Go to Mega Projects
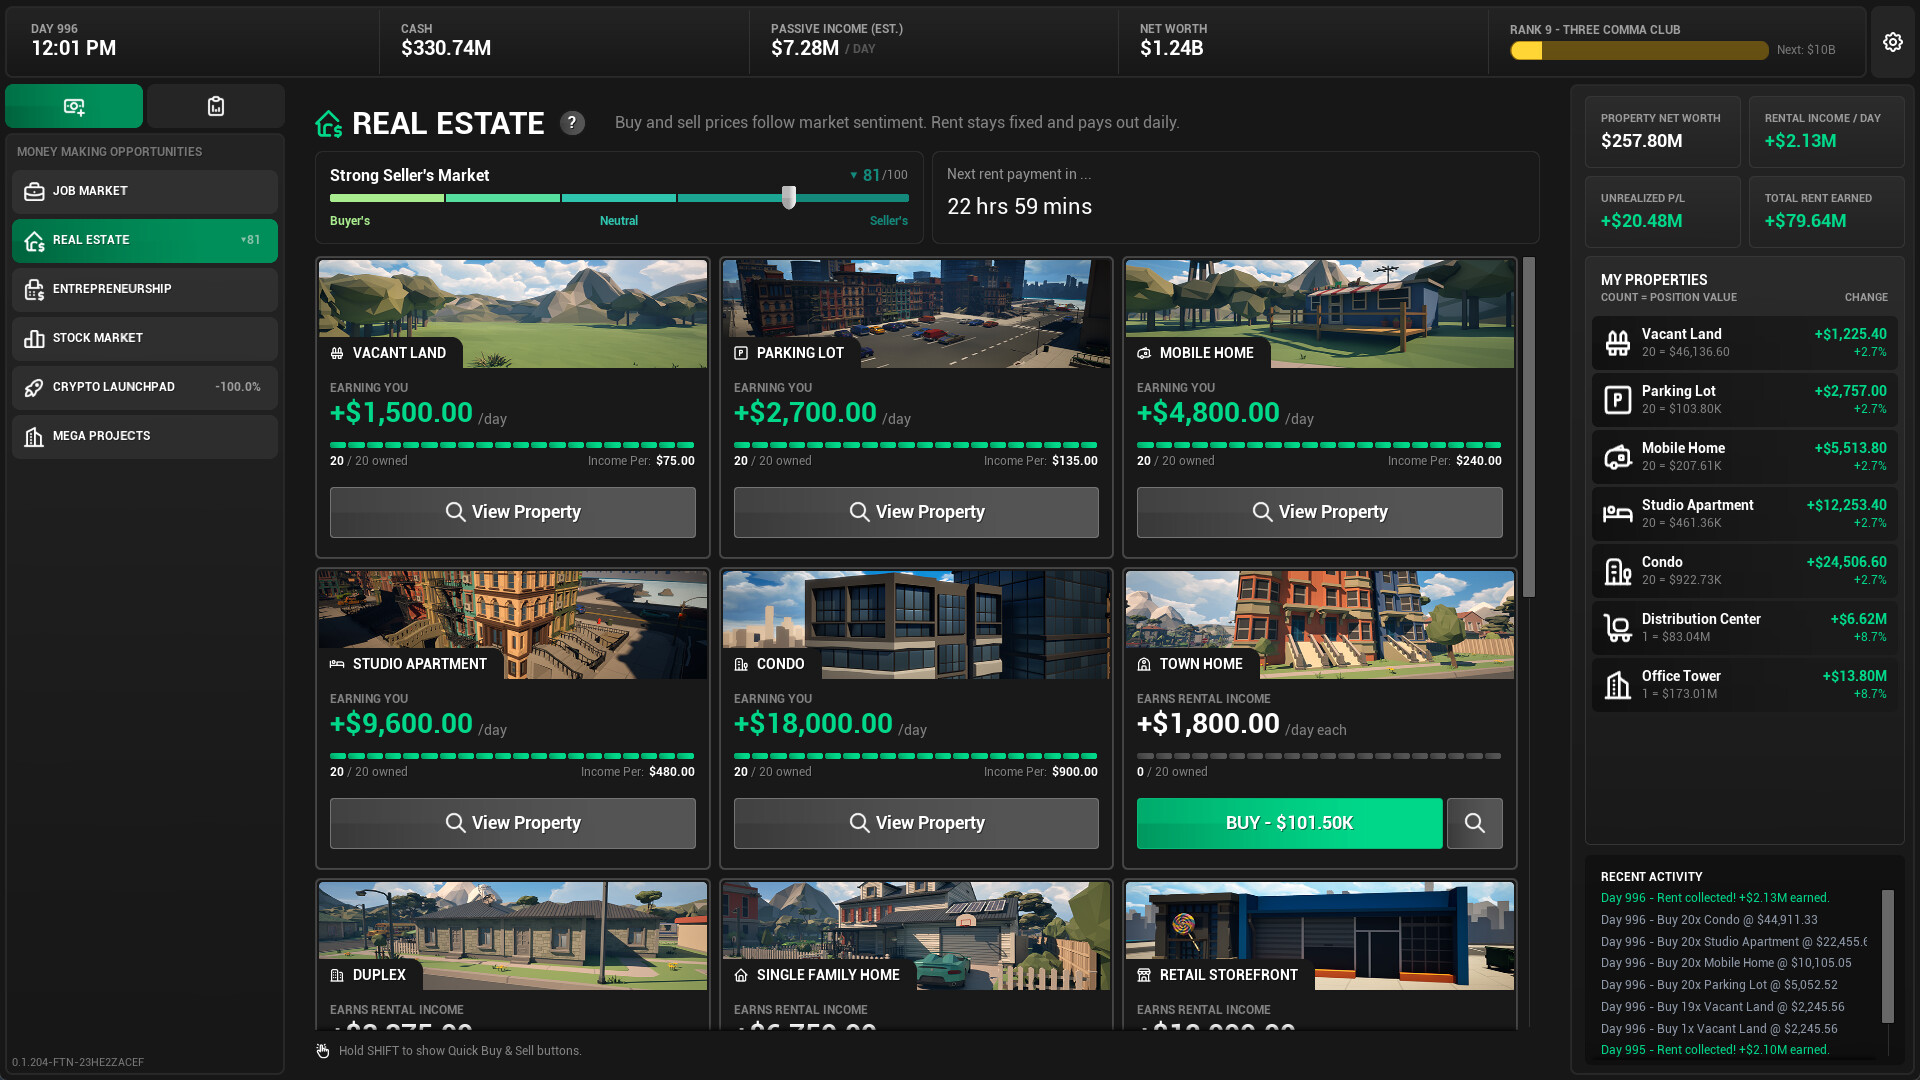Screen dimensions: 1920x1080 pos(145,436)
